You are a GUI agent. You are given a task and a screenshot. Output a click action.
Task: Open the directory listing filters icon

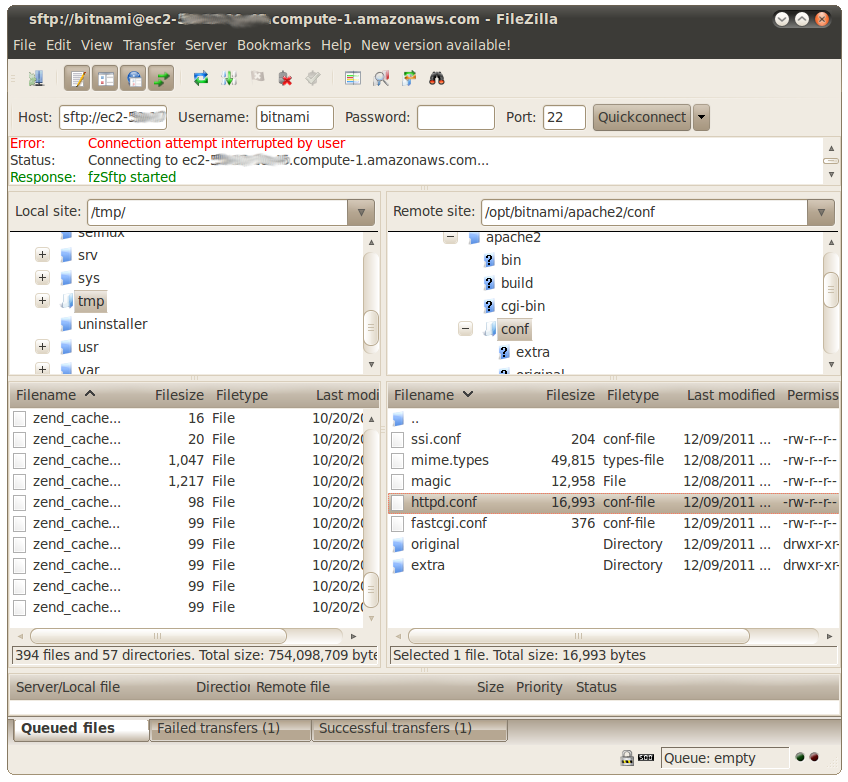tap(353, 79)
